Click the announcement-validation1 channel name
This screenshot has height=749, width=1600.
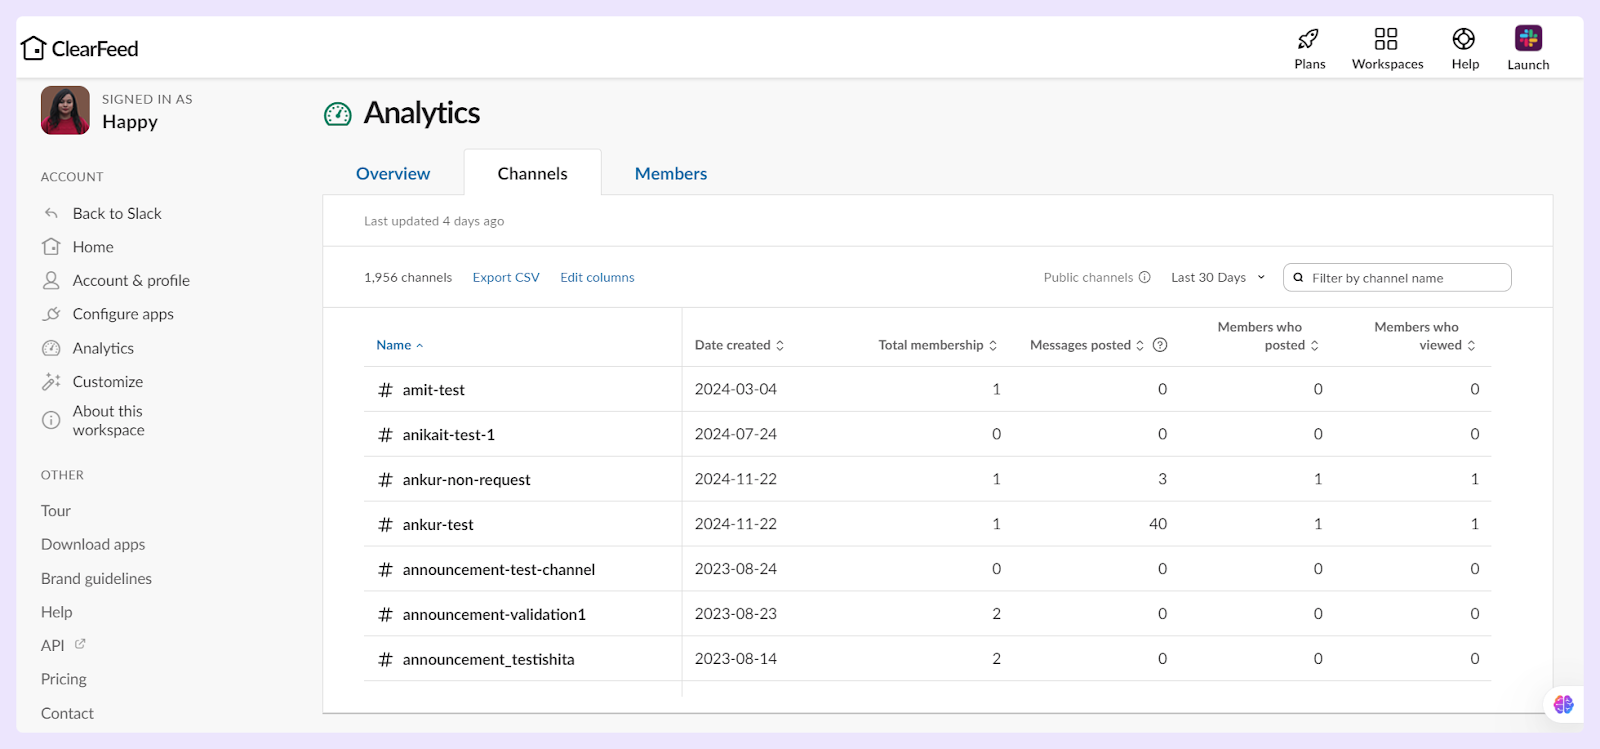494,615
